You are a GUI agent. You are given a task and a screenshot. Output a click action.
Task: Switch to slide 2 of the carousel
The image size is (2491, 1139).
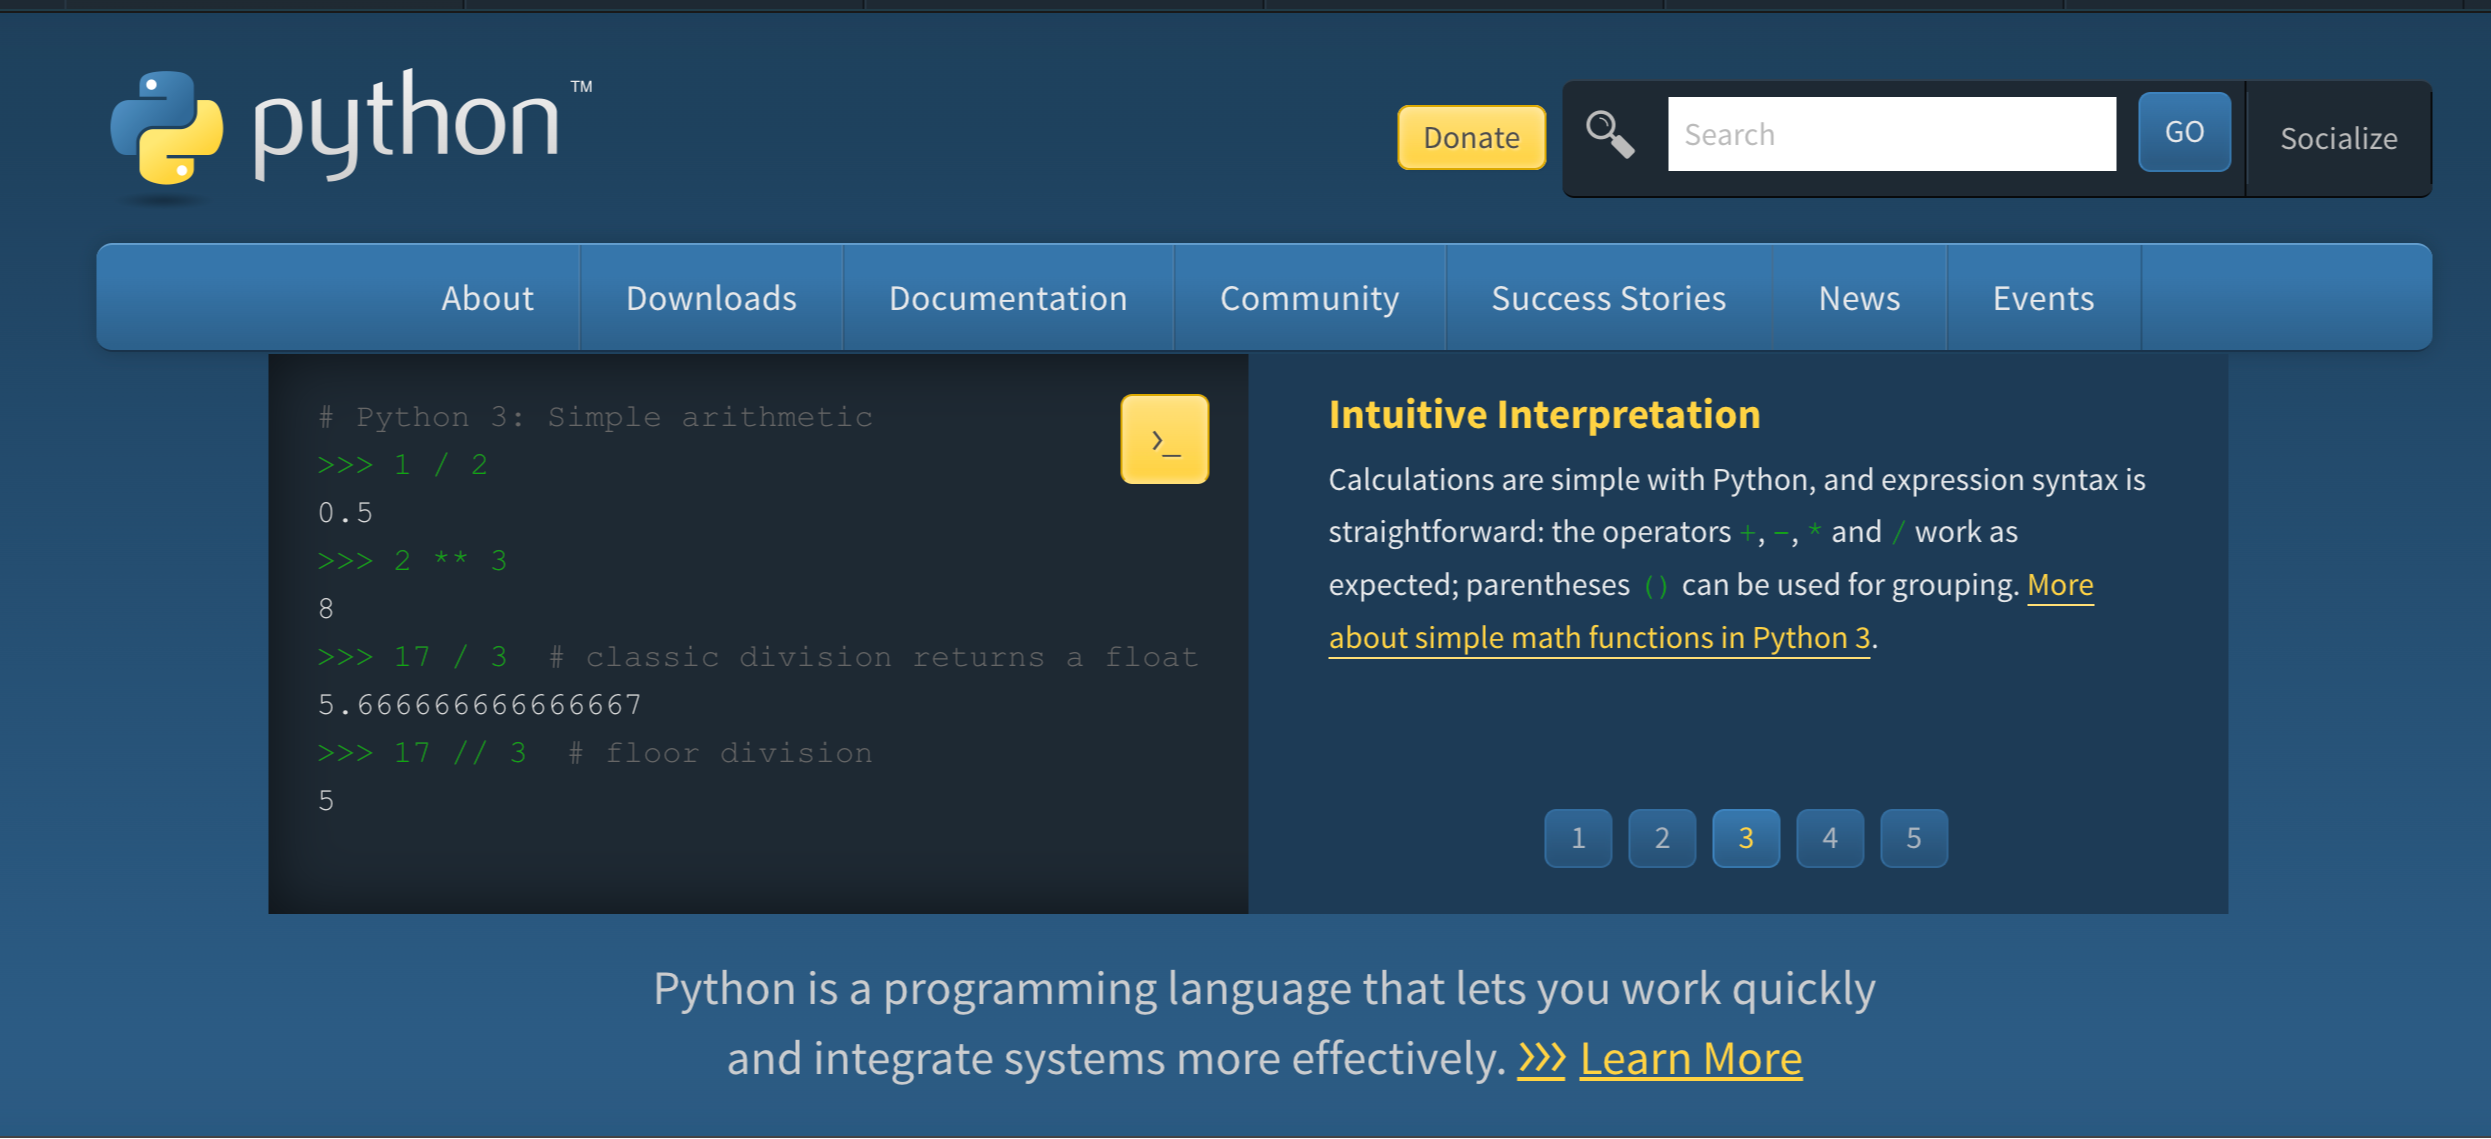1662,838
